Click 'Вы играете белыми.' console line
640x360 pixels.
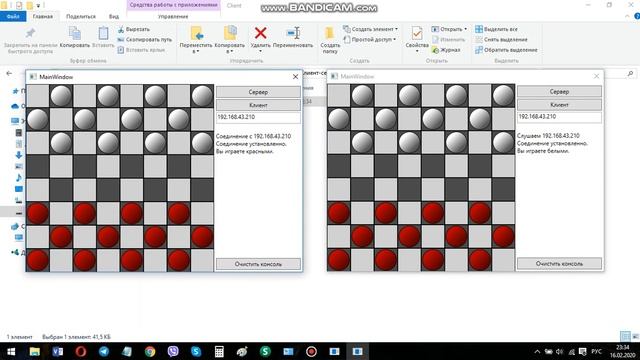click(x=543, y=151)
